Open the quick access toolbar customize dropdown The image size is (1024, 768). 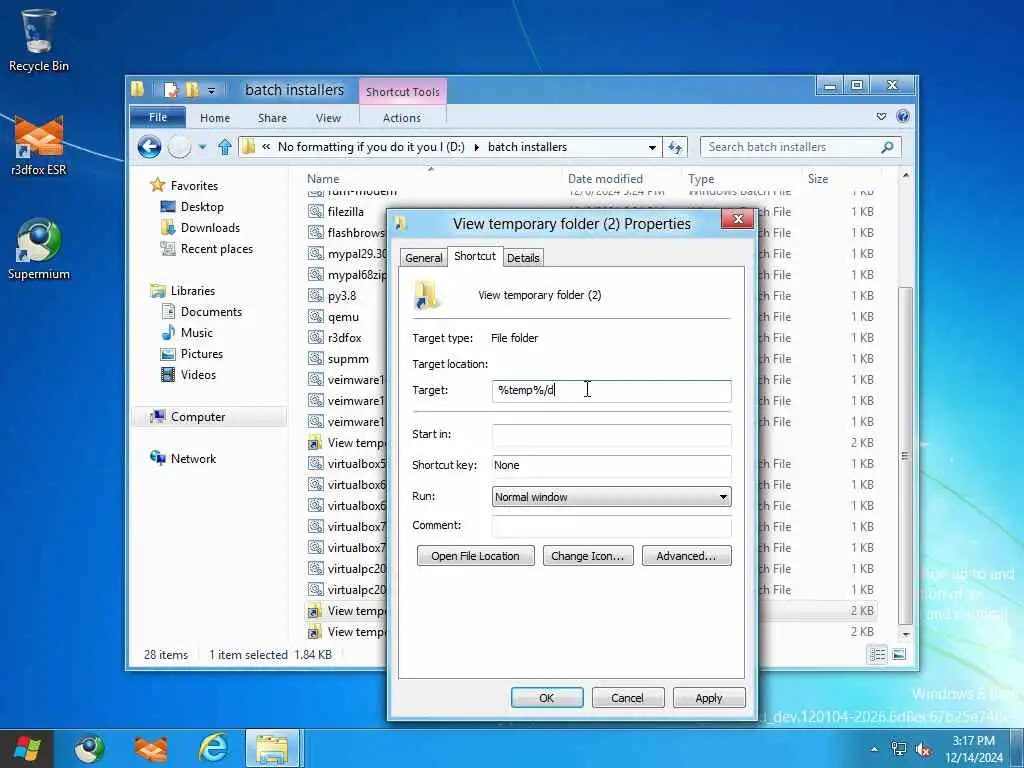(x=212, y=91)
